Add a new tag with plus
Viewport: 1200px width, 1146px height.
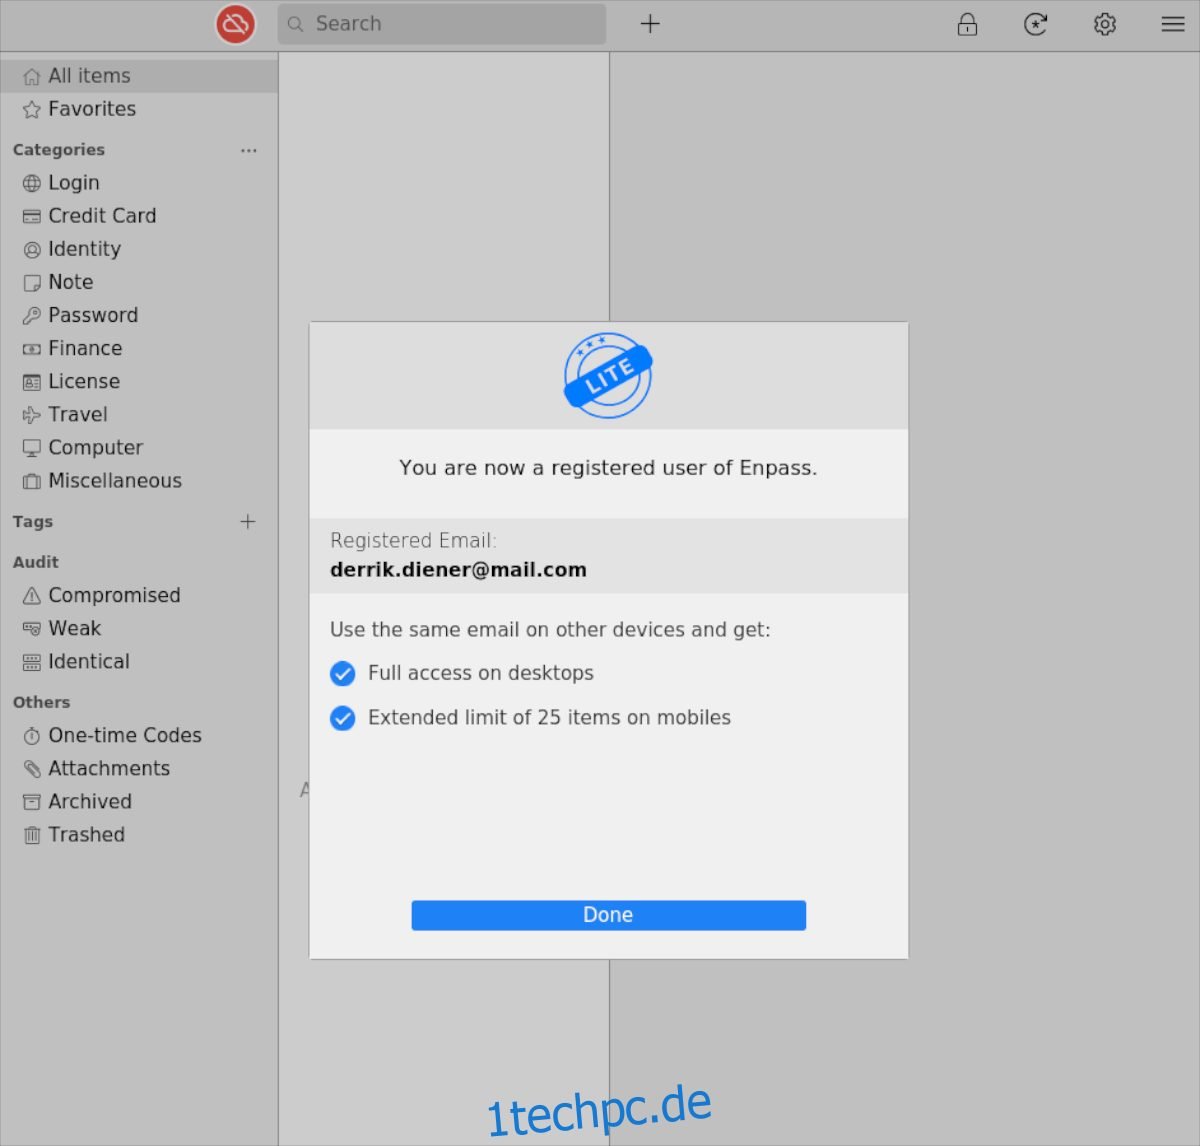click(x=248, y=521)
